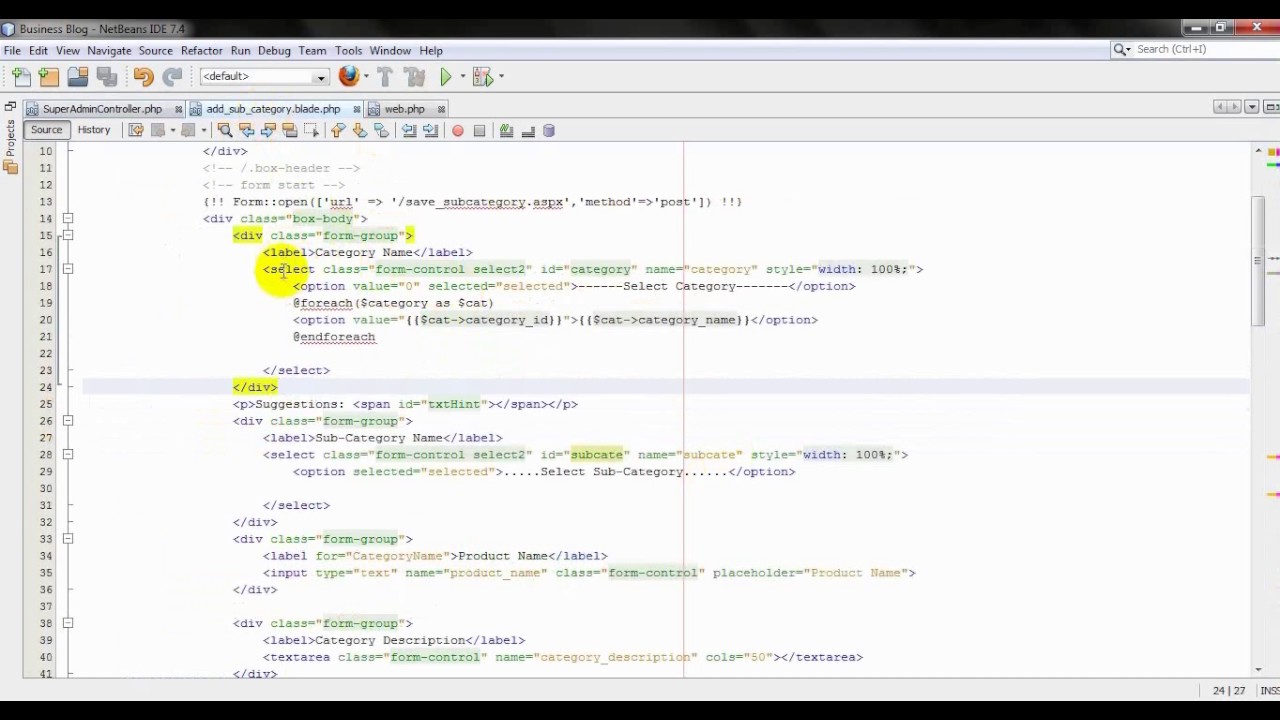Open Debug Project dropdown arrow
Image resolution: width=1280 pixels, height=720 pixels.
pyautogui.click(x=501, y=77)
